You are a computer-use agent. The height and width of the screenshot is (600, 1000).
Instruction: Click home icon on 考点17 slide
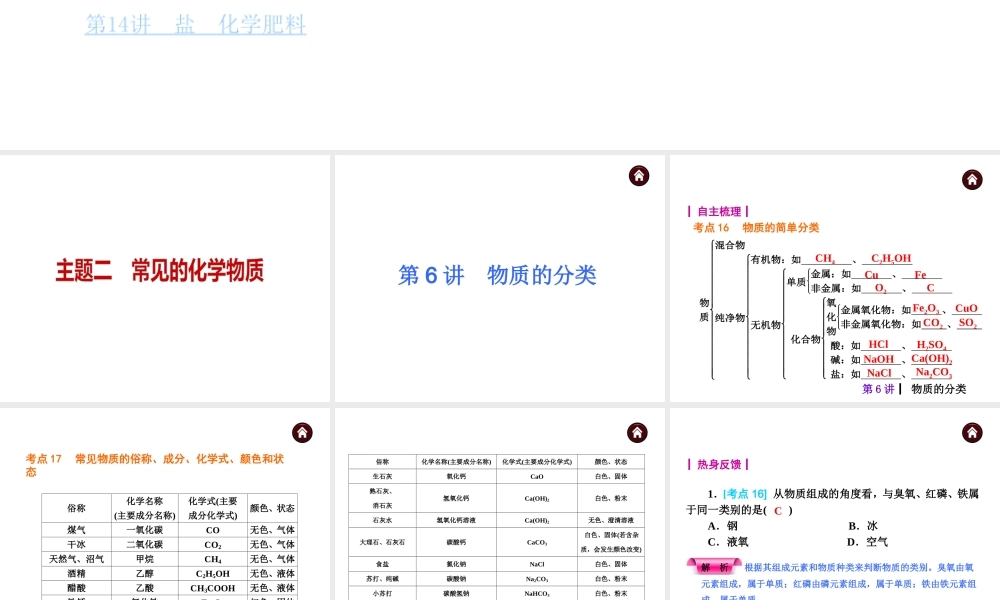(x=302, y=433)
